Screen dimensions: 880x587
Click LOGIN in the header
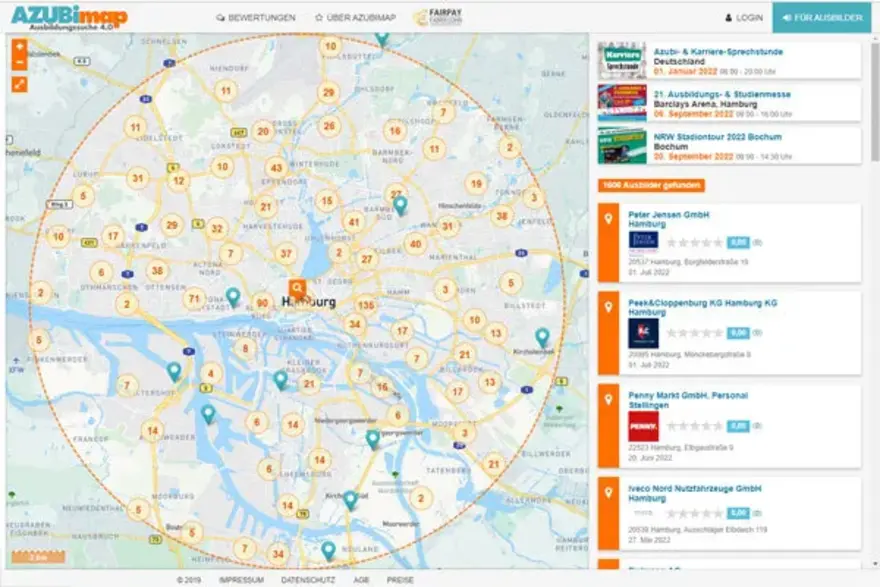click(744, 18)
